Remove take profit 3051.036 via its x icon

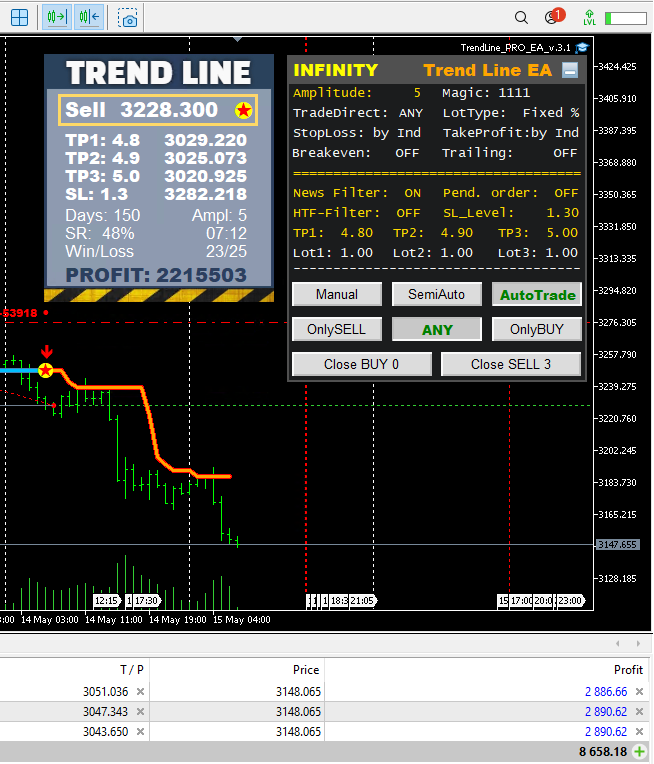point(140,692)
